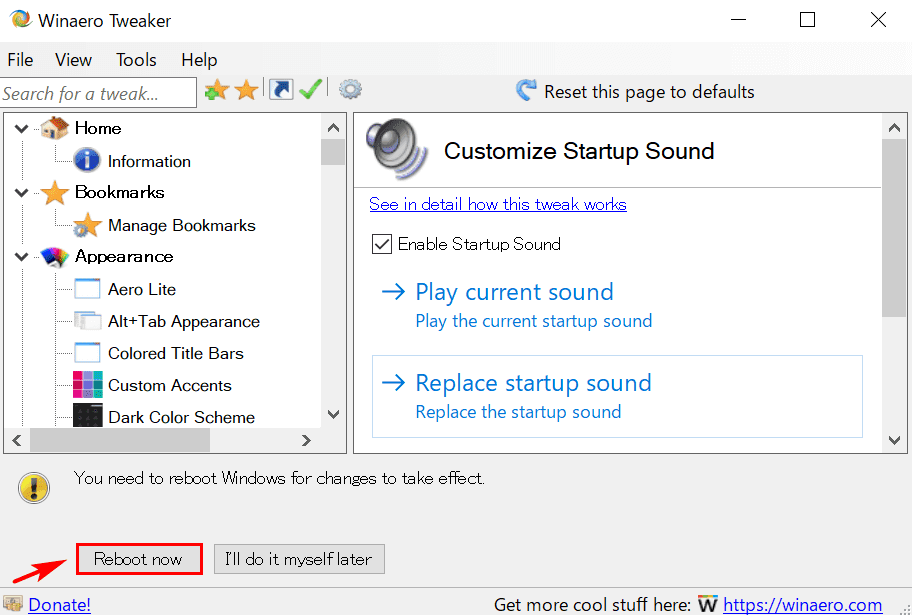Open the File menu

pos(20,60)
